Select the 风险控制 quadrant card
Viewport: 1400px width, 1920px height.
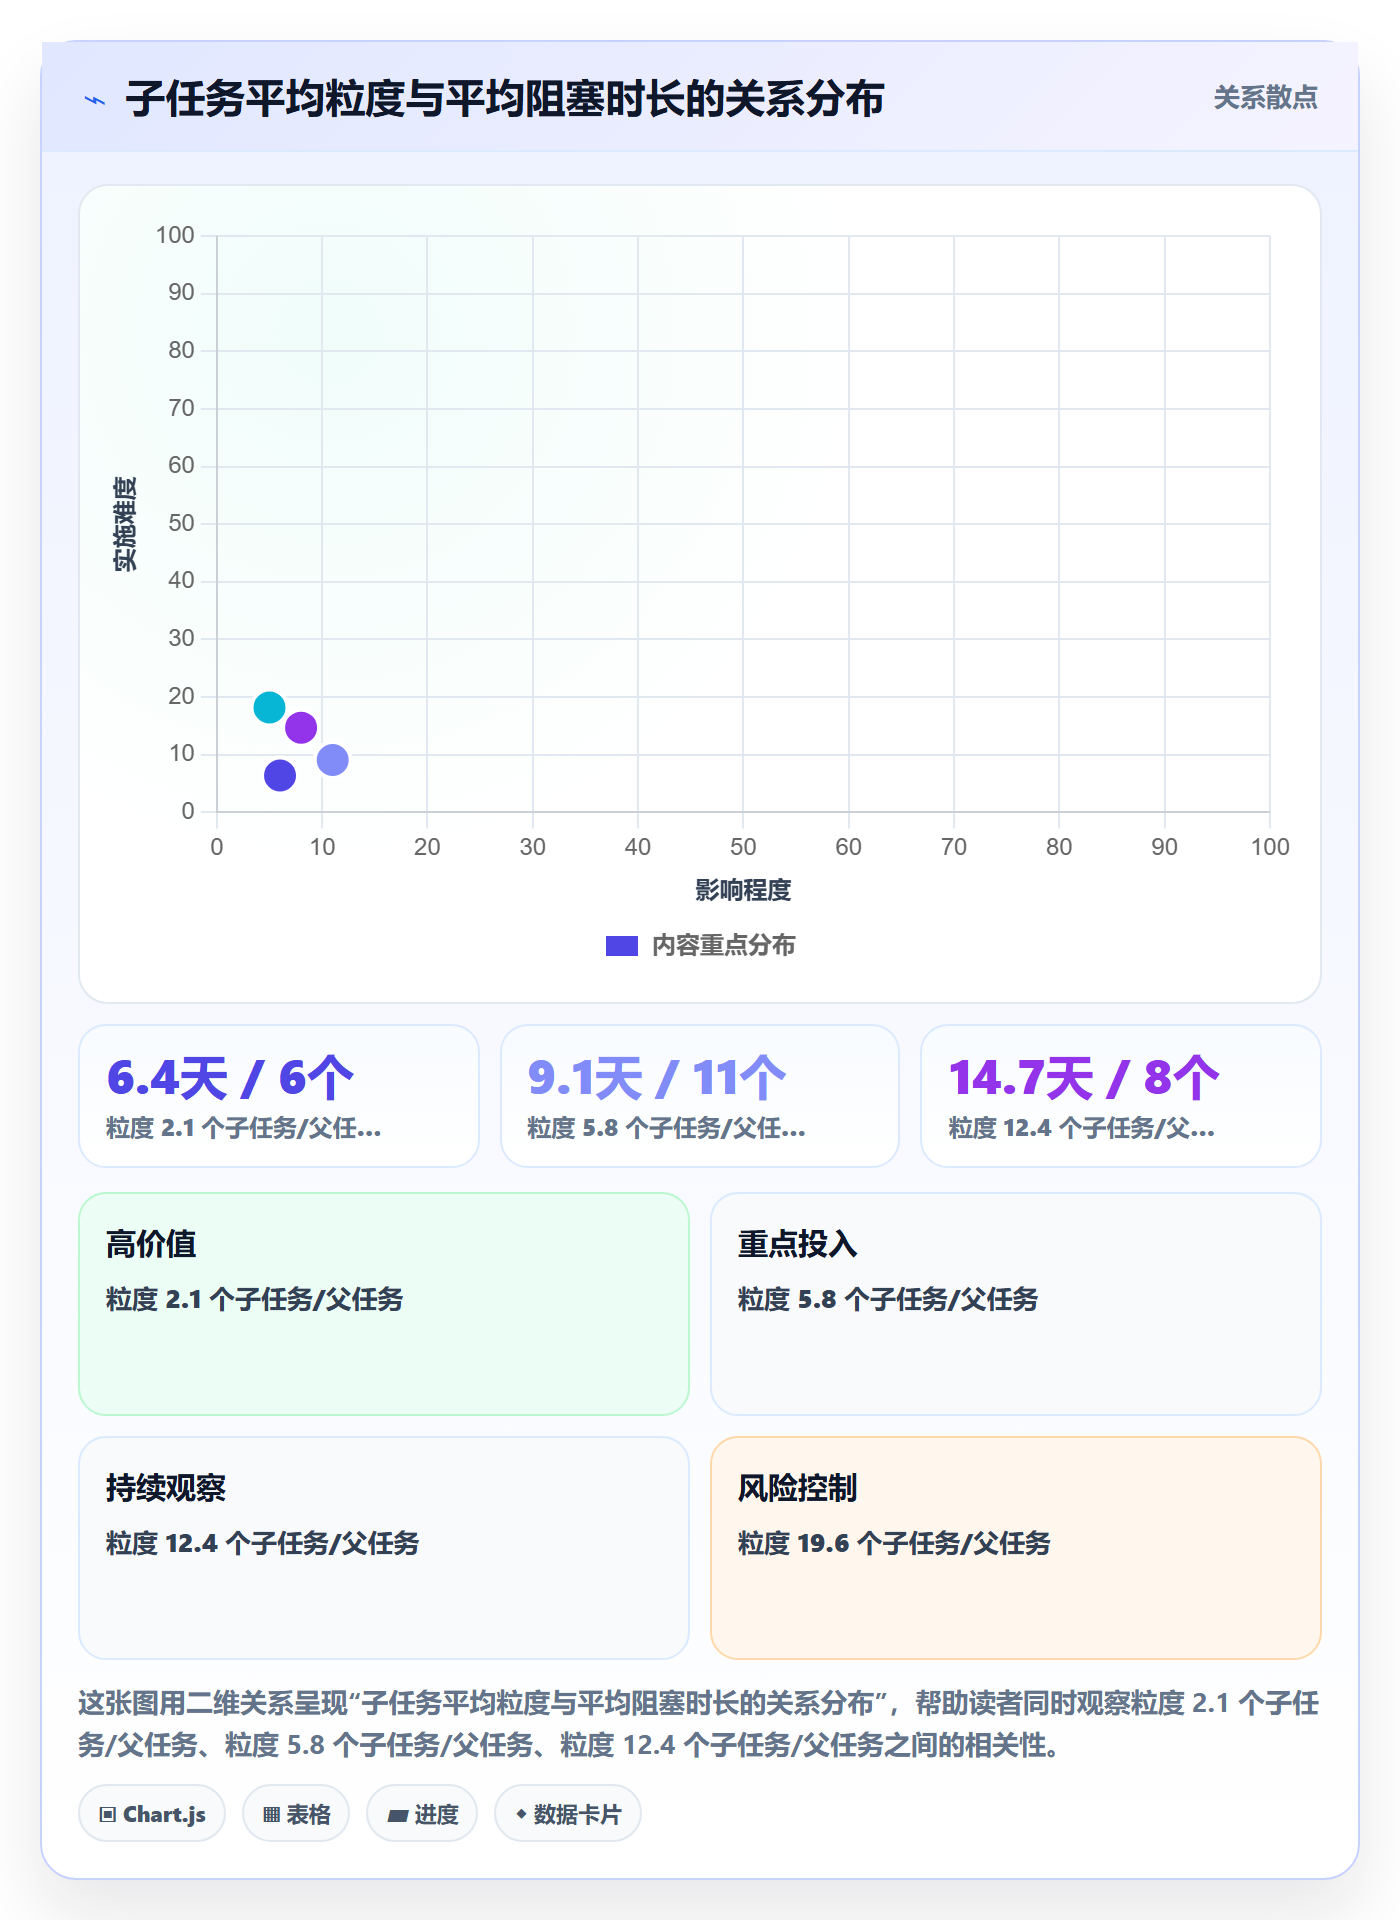[1016, 1548]
